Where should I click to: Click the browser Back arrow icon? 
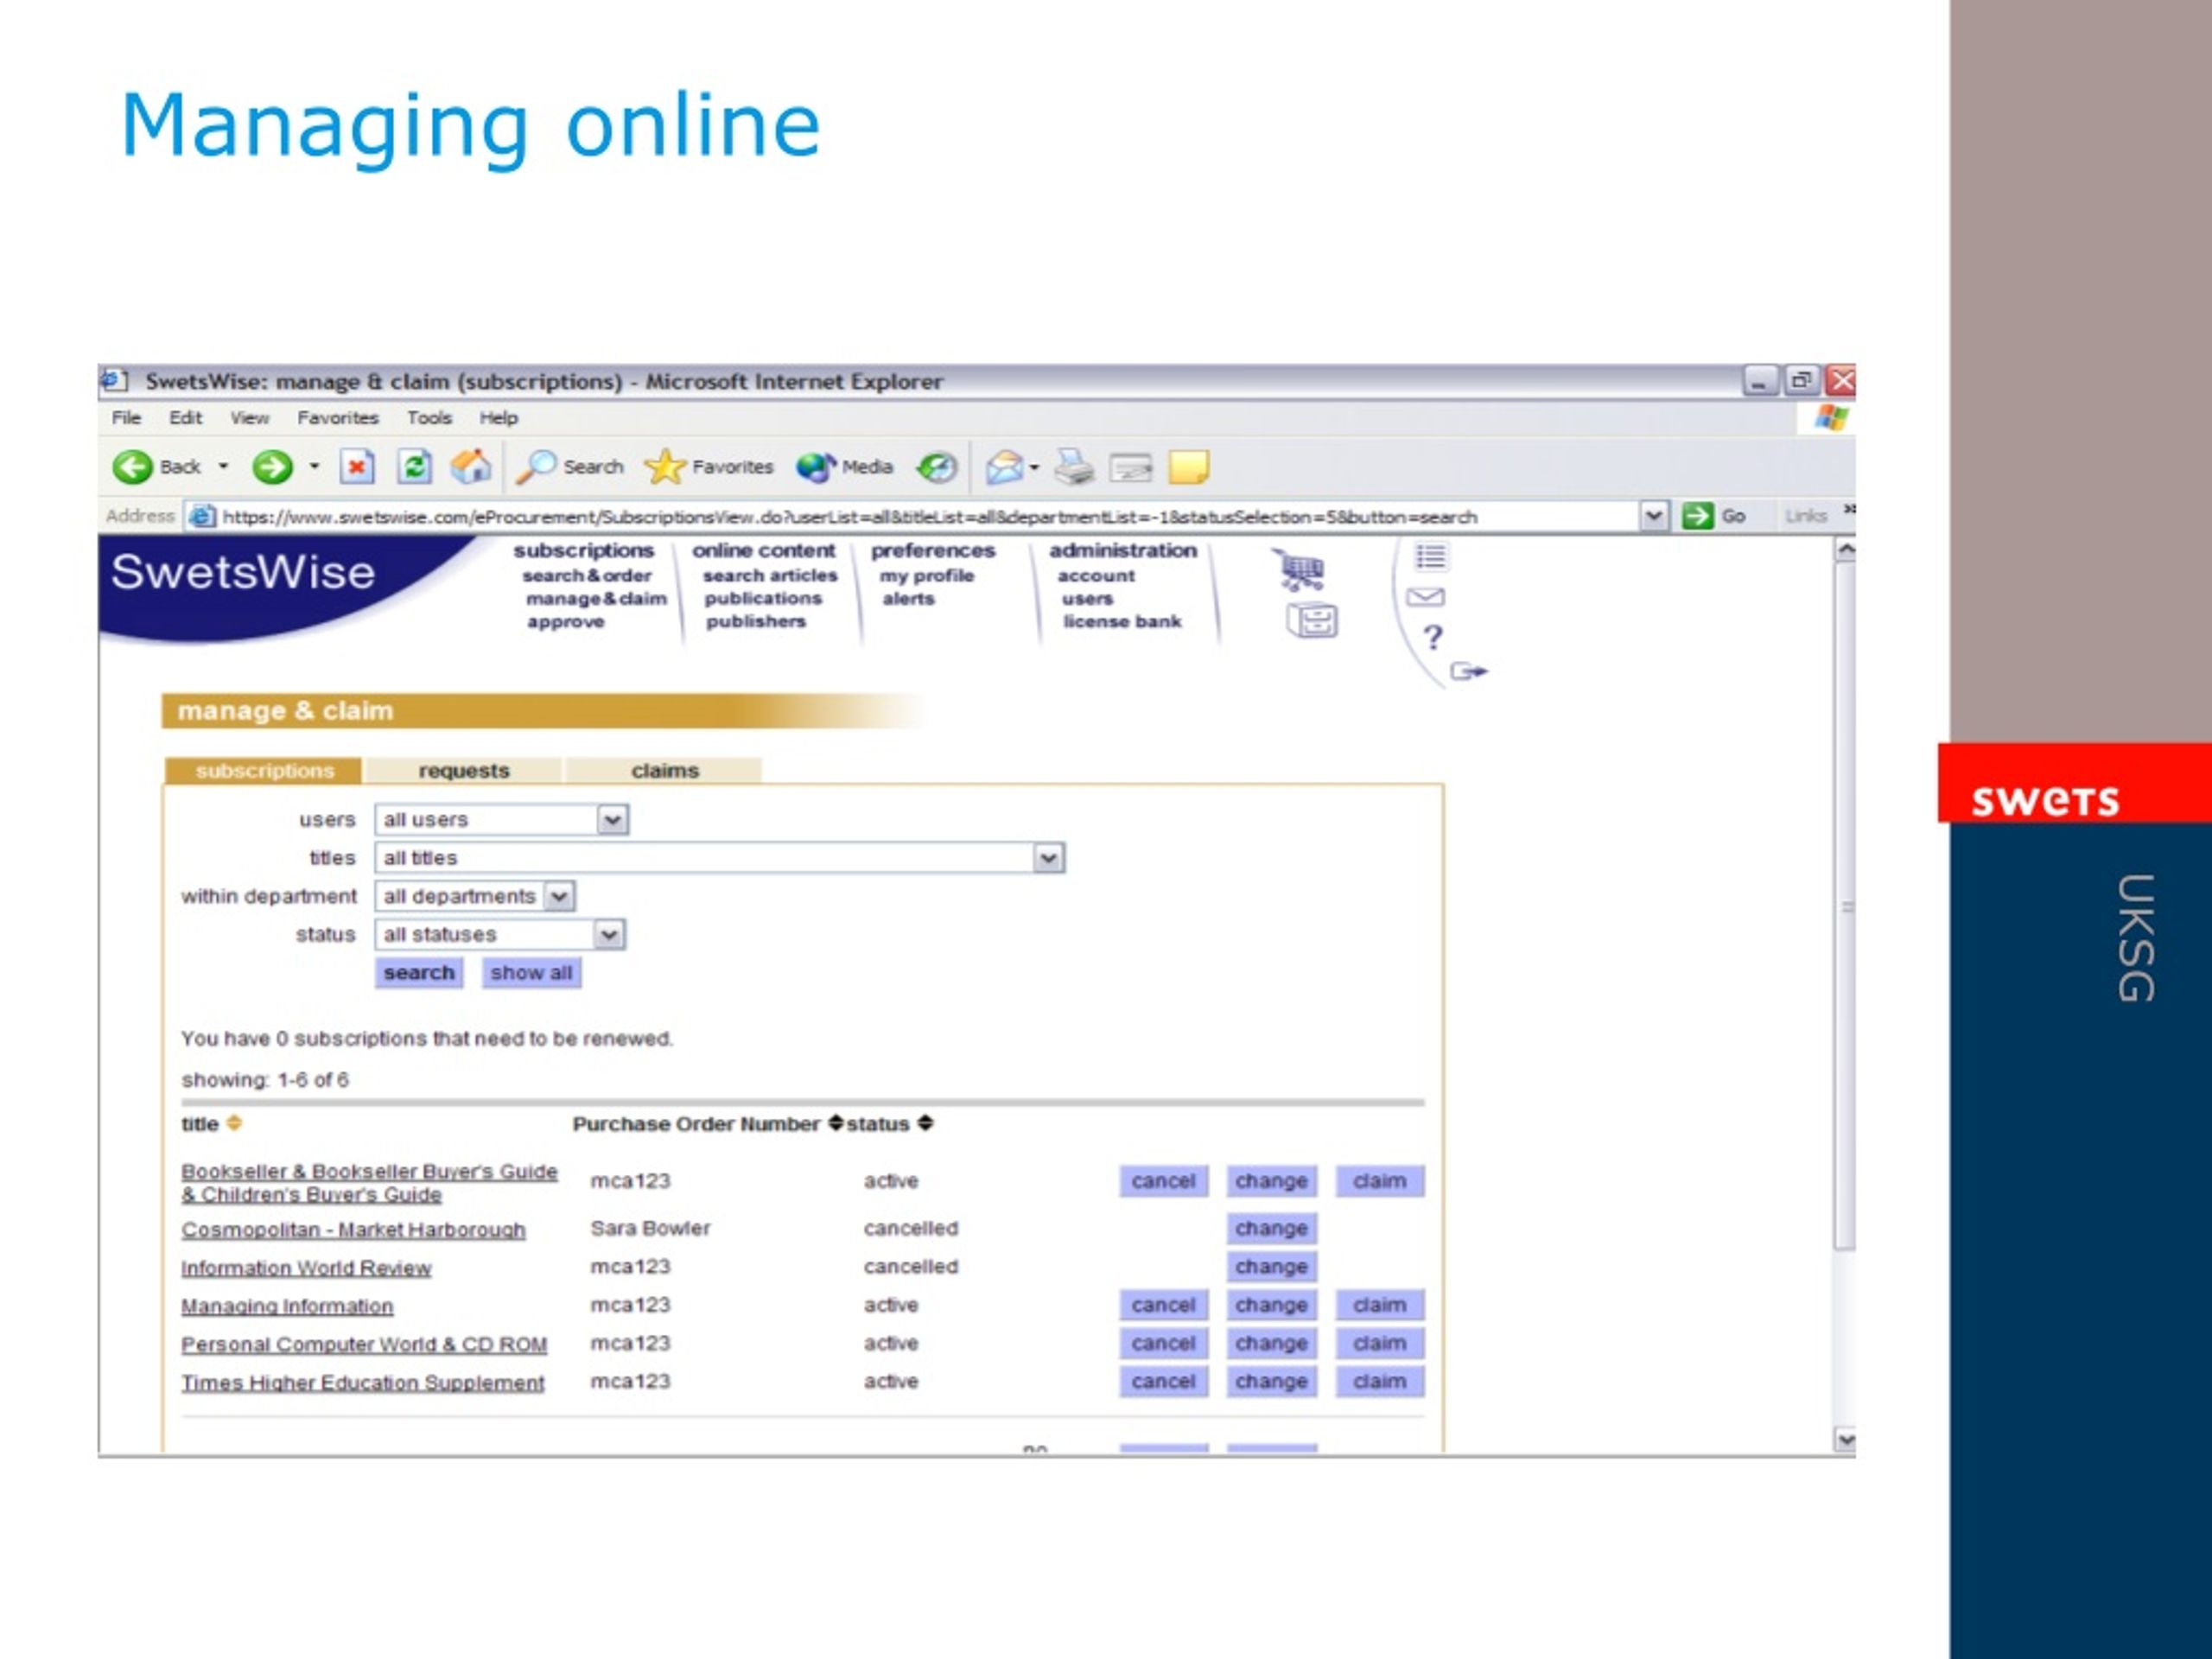pyautogui.click(x=132, y=467)
